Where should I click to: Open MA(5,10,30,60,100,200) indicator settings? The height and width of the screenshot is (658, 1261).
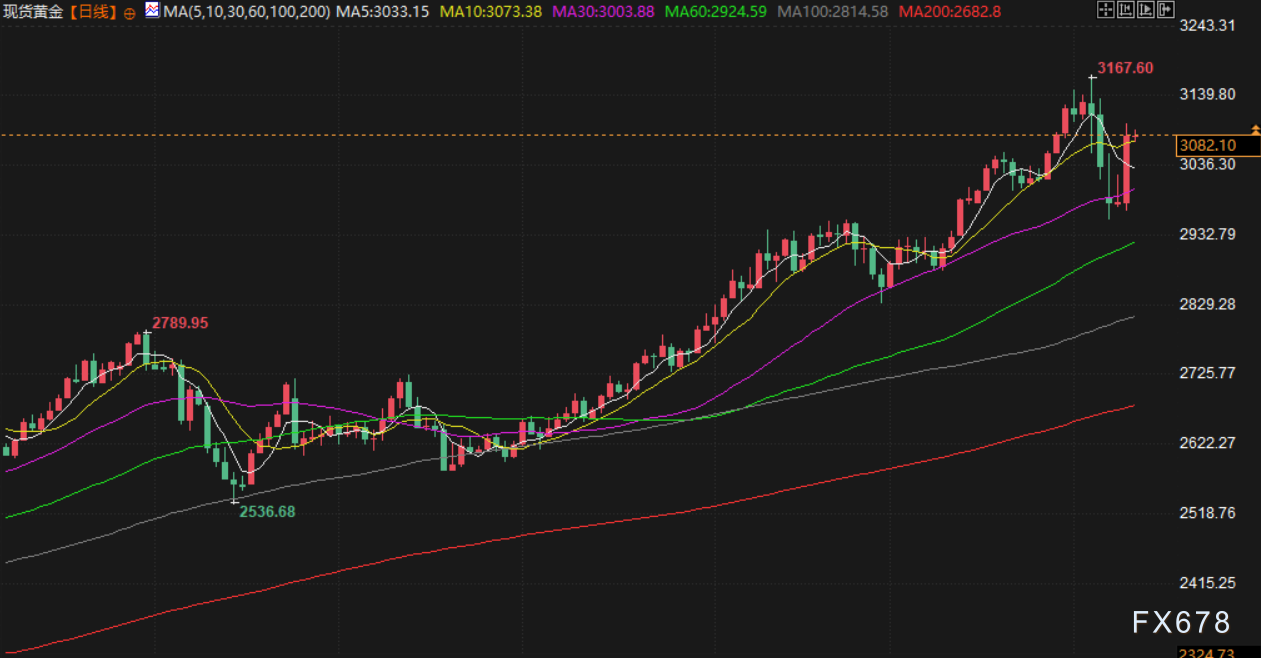[244, 12]
